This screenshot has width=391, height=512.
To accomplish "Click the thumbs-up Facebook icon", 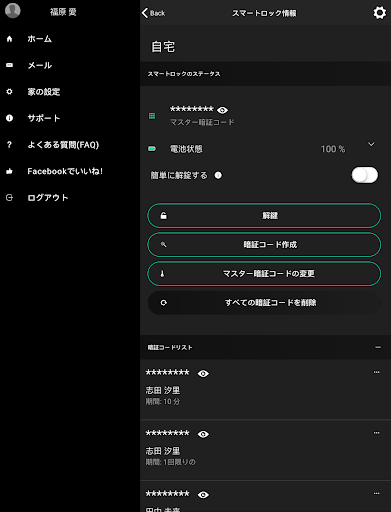I will pos(9,171).
